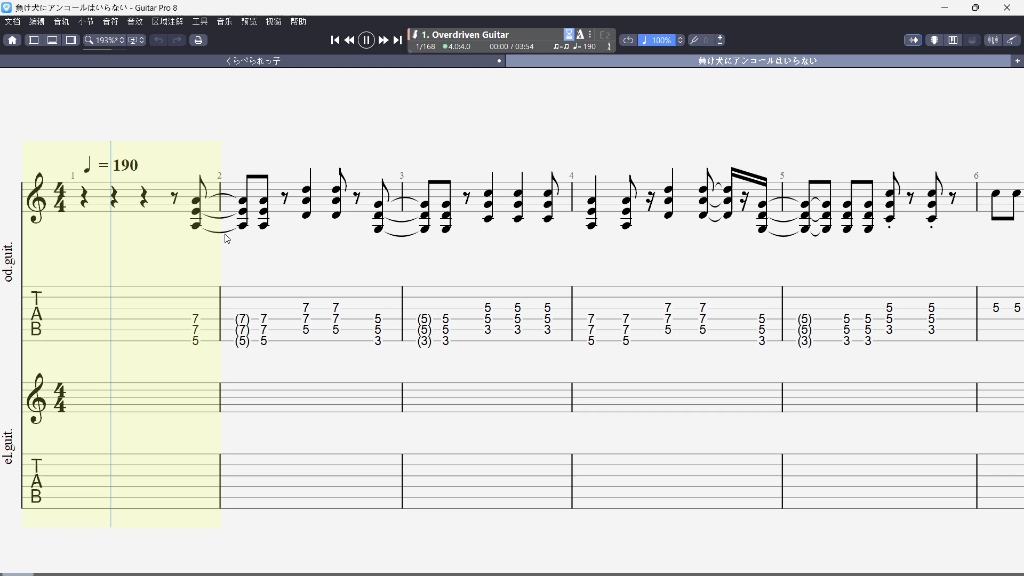Open the File (文件) menu
The width and height of the screenshot is (1024, 576).
[x=12, y=22]
